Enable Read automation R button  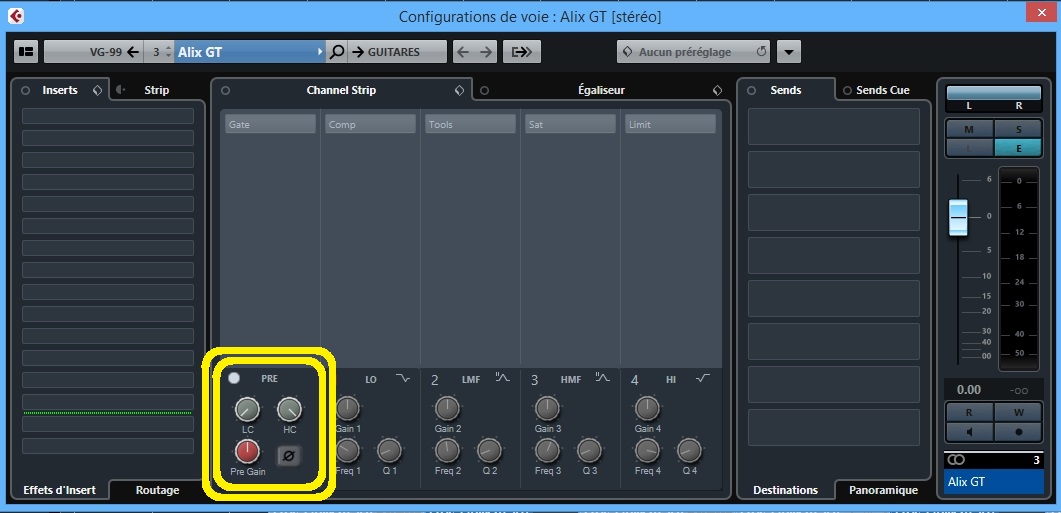(x=969, y=412)
